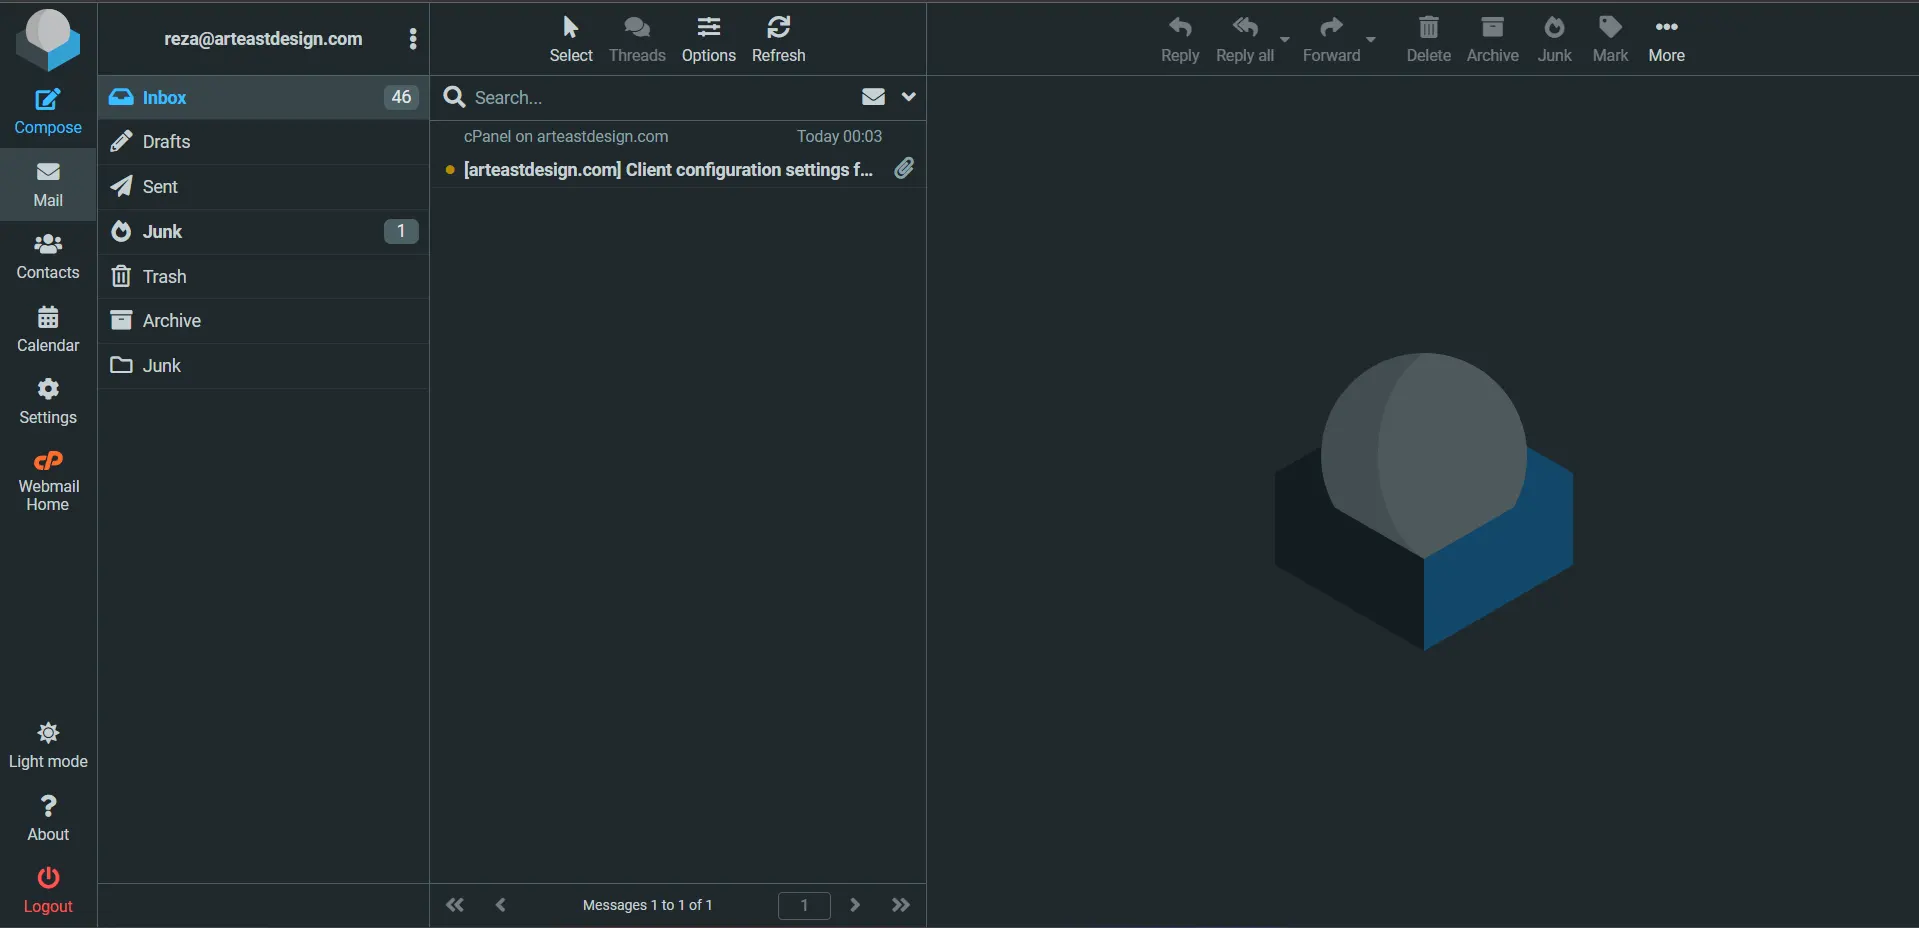Open the cPanel client configuration email
Image resolution: width=1919 pixels, height=928 pixels.
pyautogui.click(x=667, y=169)
